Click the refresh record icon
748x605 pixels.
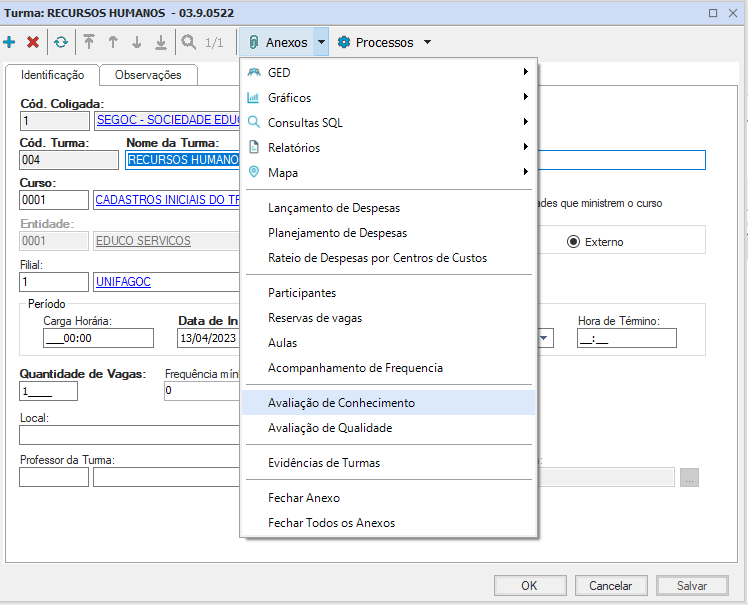click(61, 43)
